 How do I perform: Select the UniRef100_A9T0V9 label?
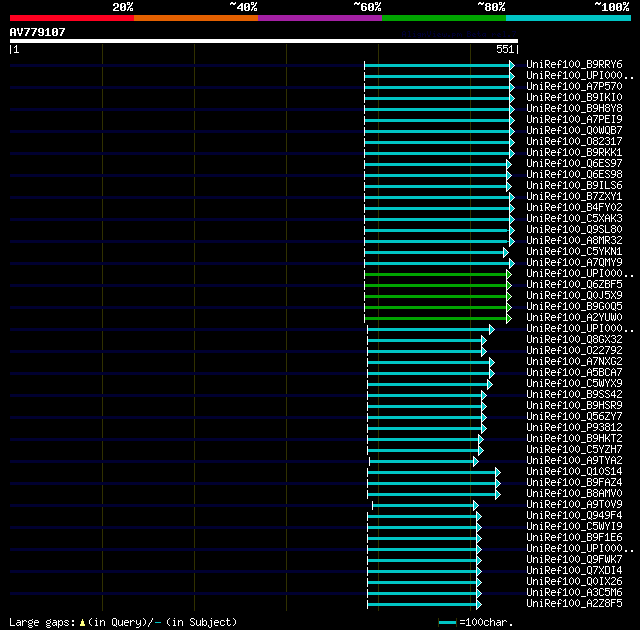pos(574,505)
